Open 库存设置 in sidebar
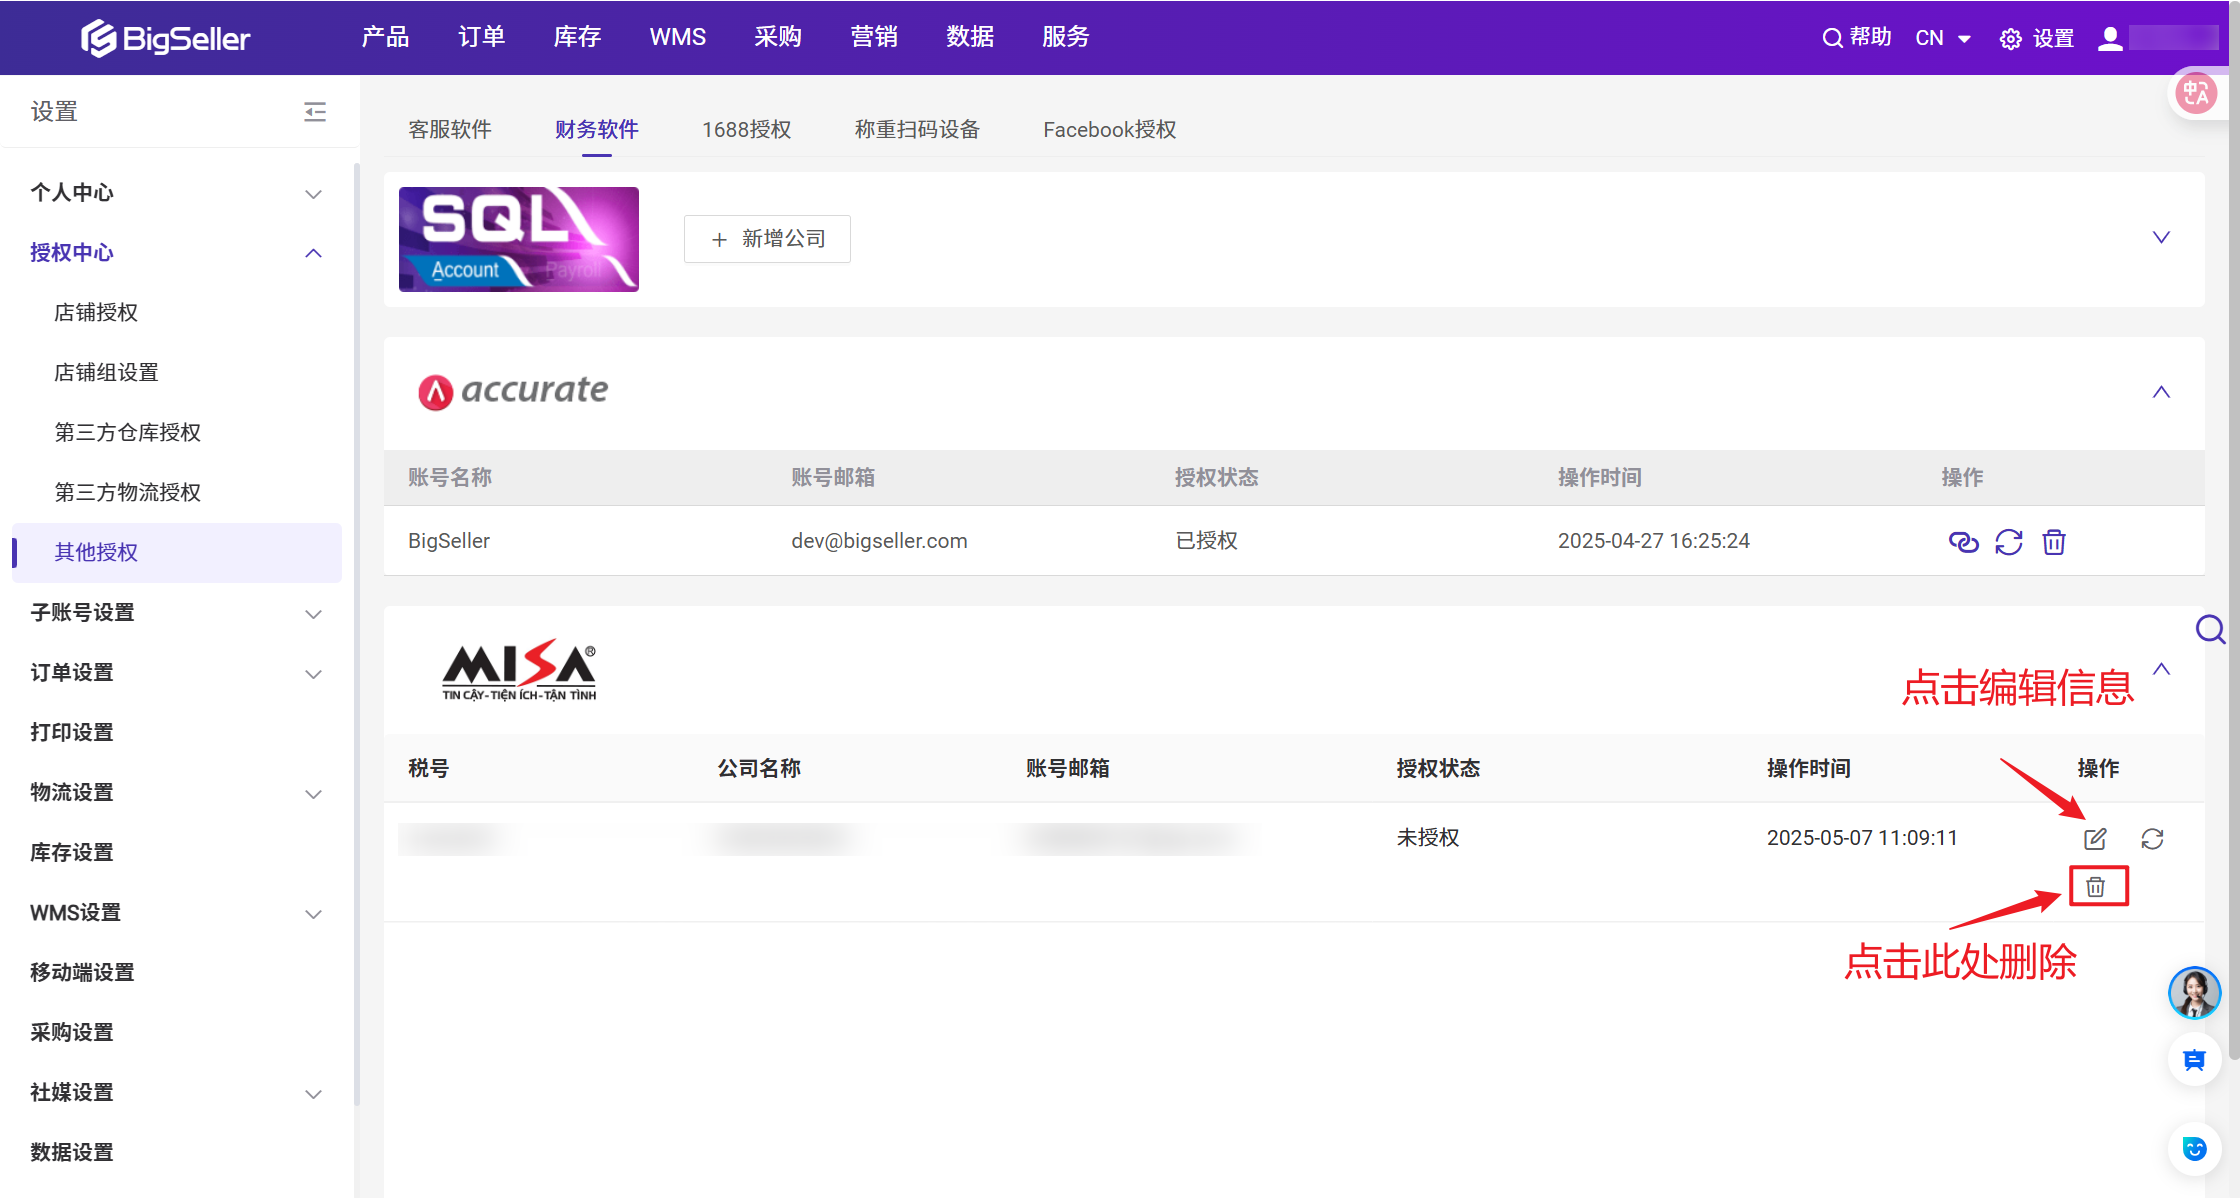This screenshot has height=1198, width=2240. [72, 853]
